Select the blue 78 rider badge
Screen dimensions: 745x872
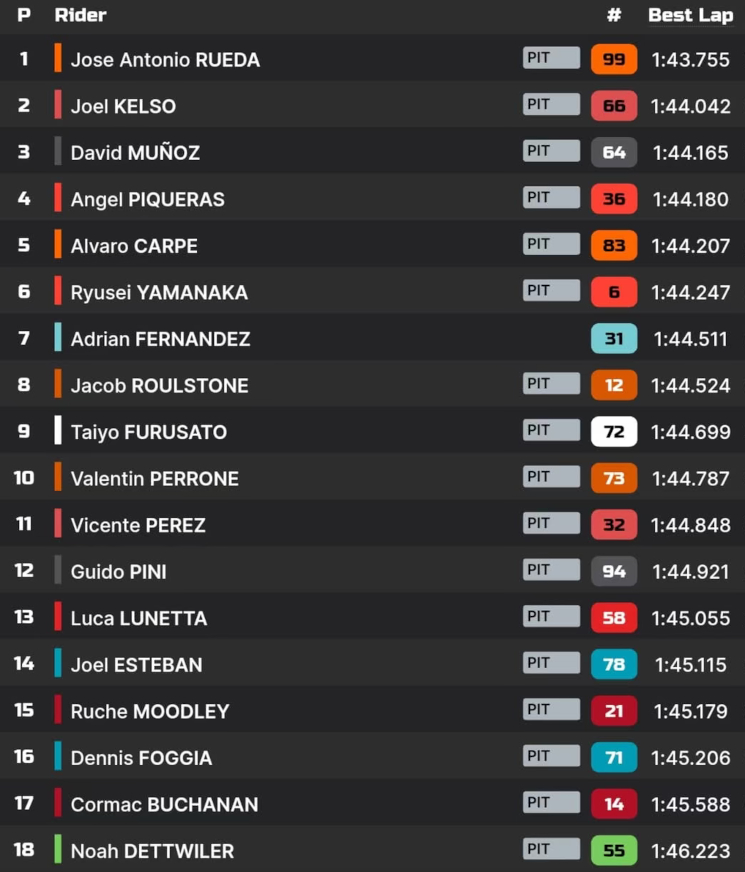pyautogui.click(x=614, y=664)
